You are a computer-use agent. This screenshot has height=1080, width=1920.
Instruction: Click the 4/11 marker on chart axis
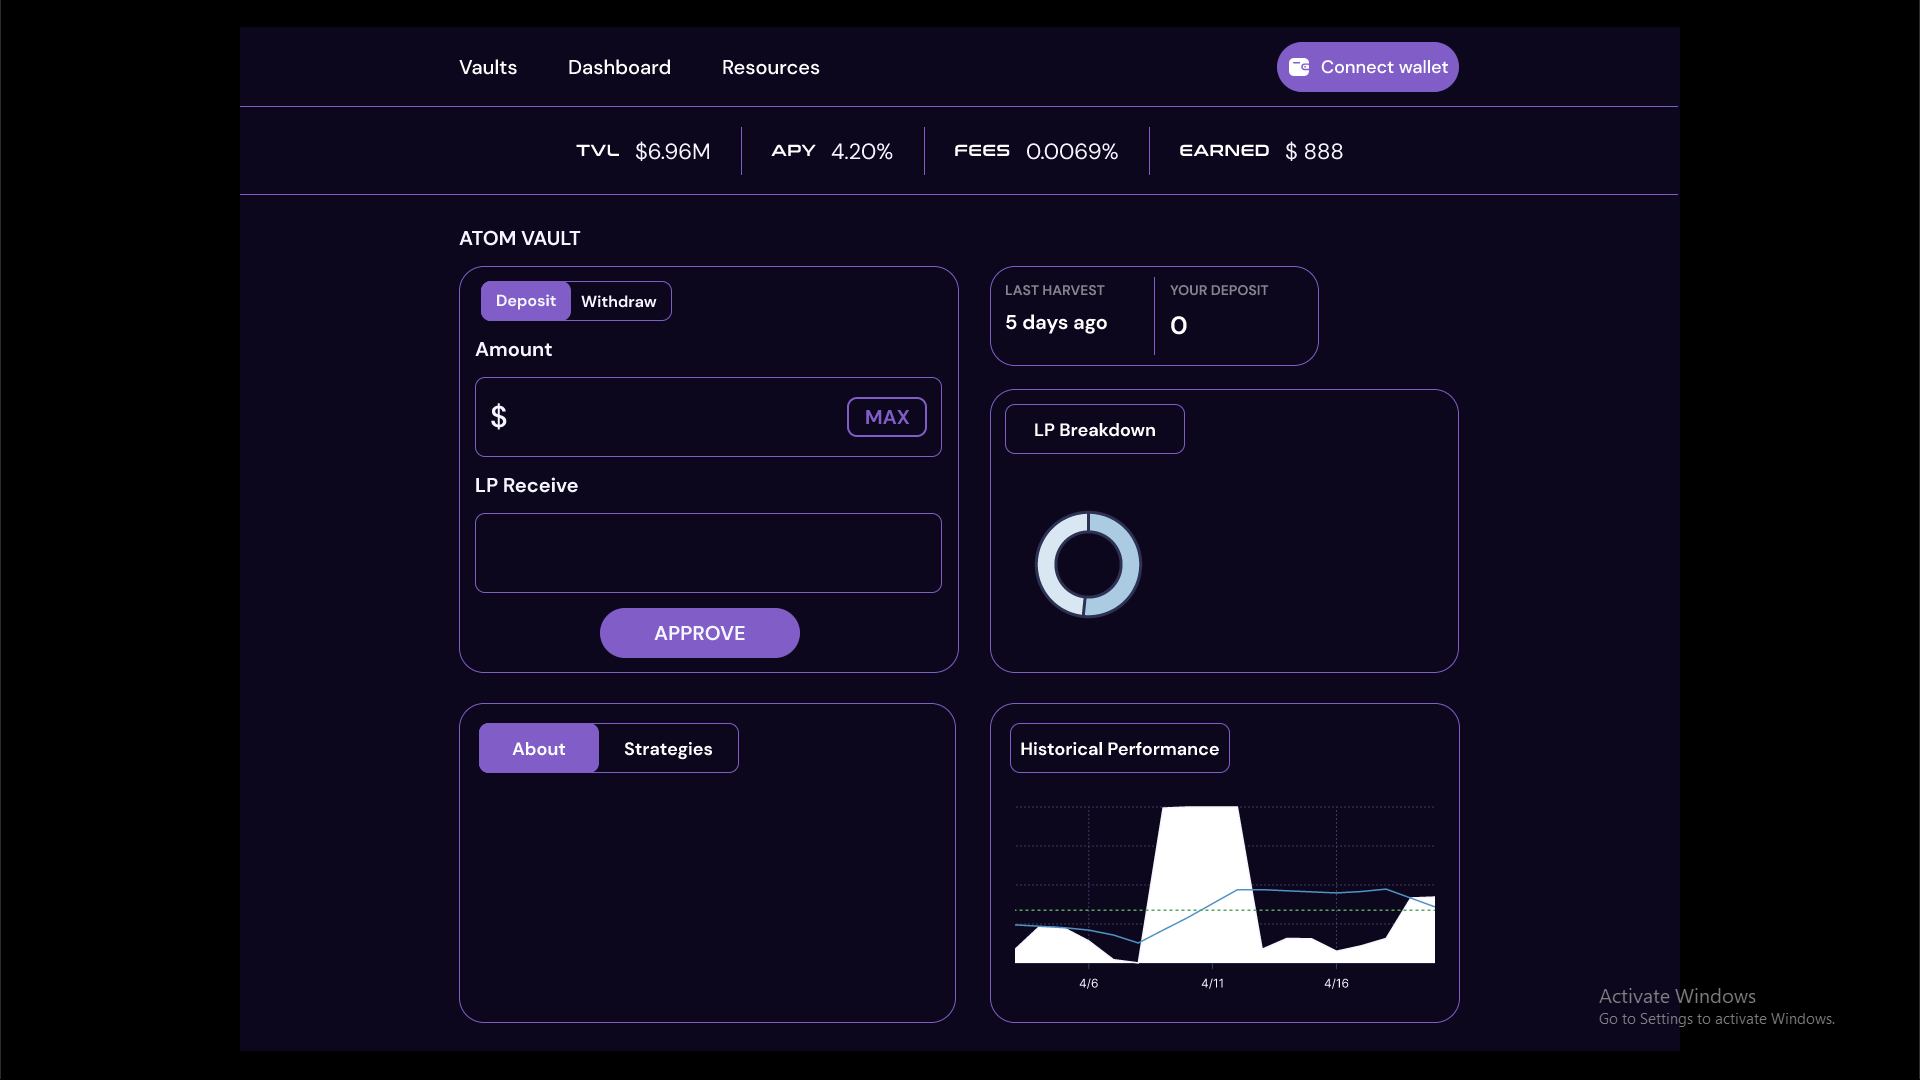pyautogui.click(x=1212, y=983)
